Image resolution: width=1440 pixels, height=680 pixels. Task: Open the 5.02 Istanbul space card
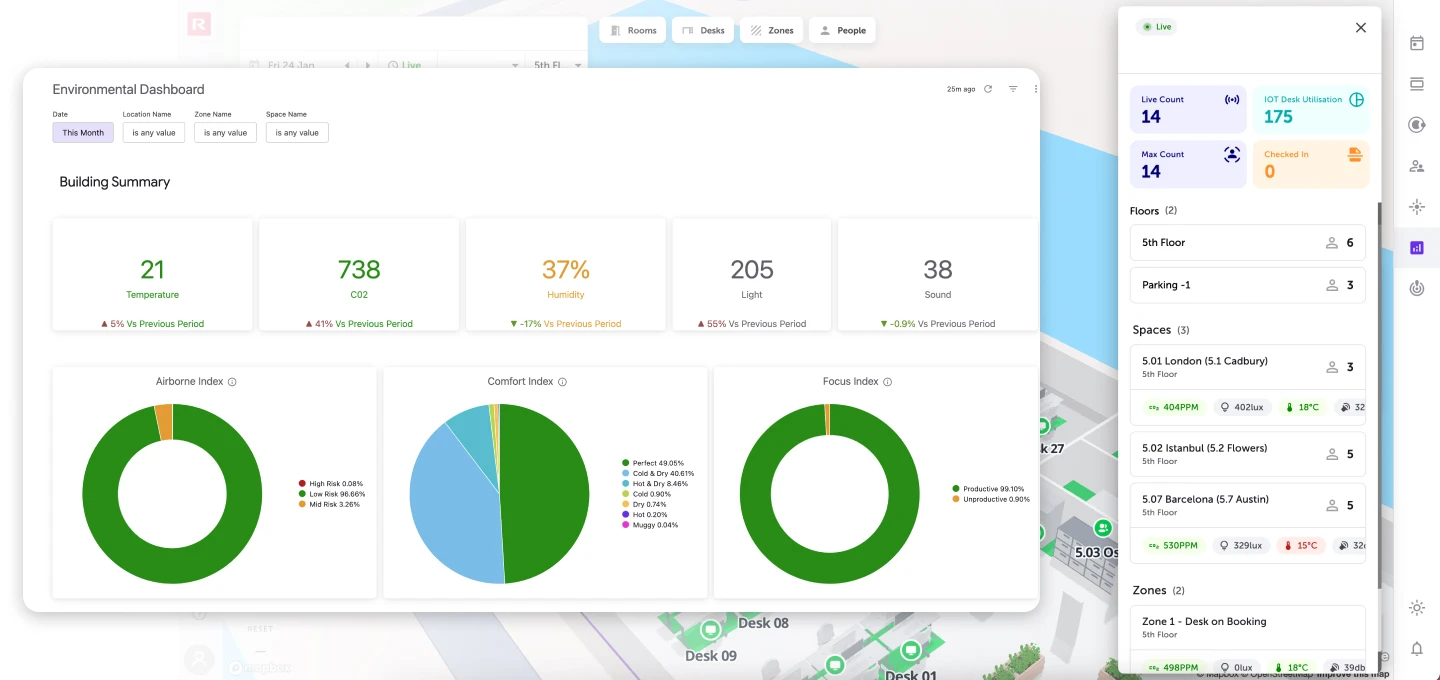pos(1247,454)
